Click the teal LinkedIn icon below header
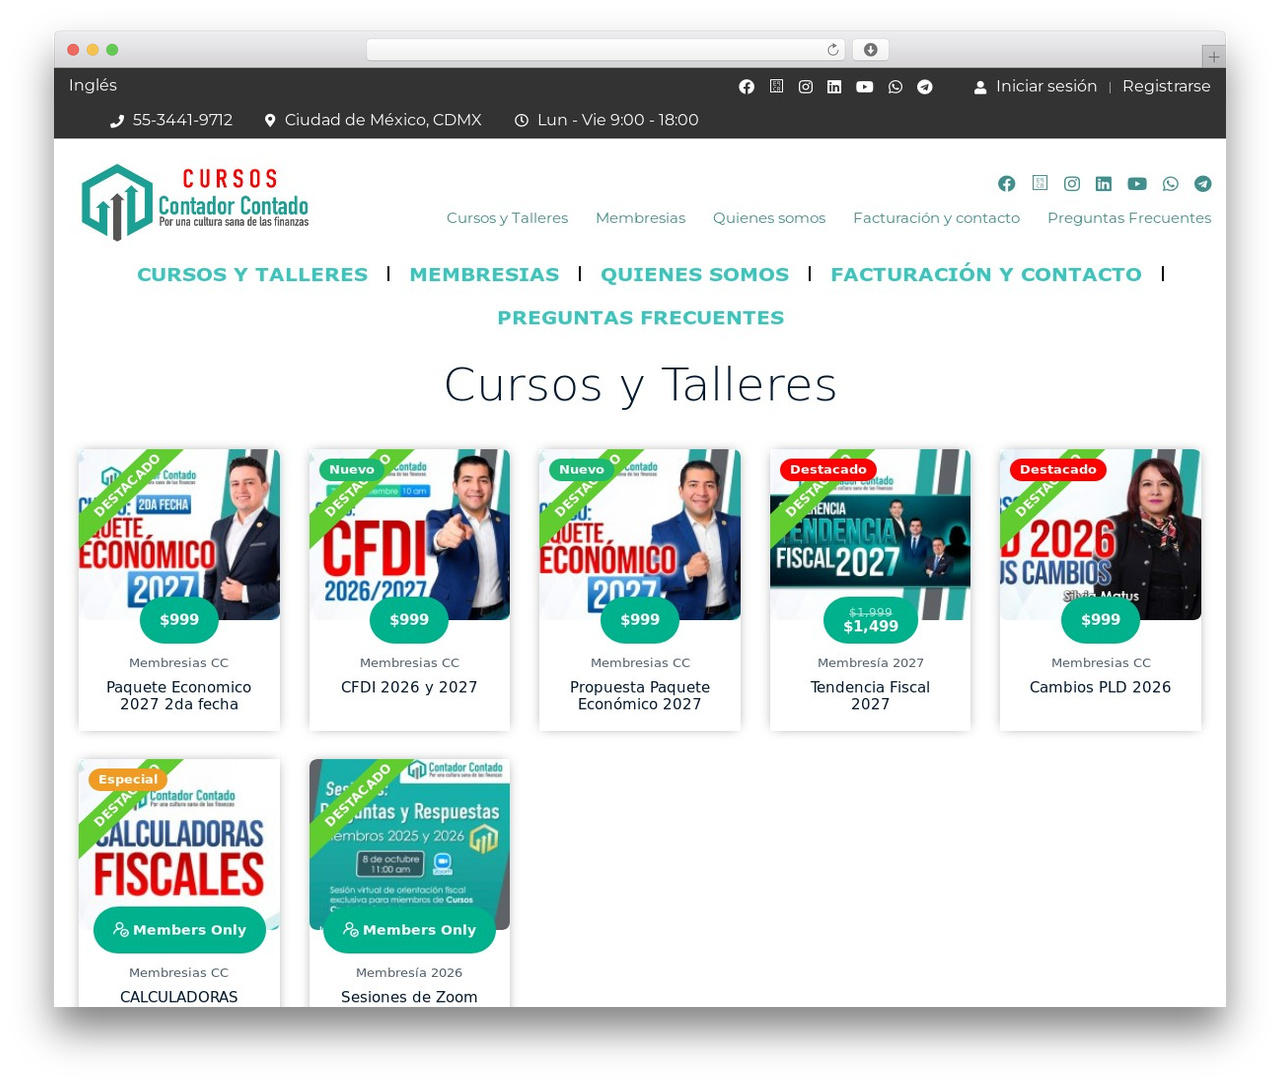The width and height of the screenshot is (1280, 1084). [x=1103, y=183]
